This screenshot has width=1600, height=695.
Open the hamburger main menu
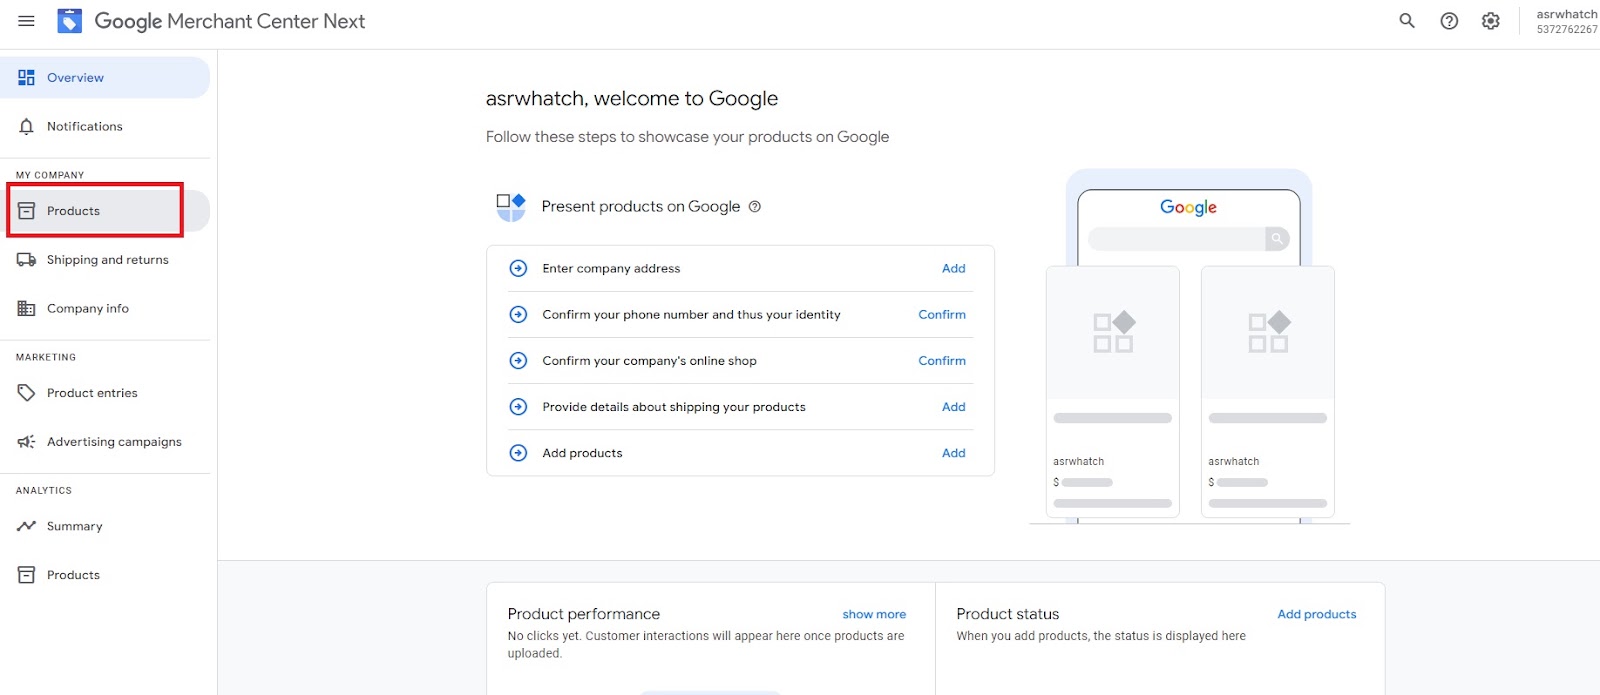pos(27,21)
